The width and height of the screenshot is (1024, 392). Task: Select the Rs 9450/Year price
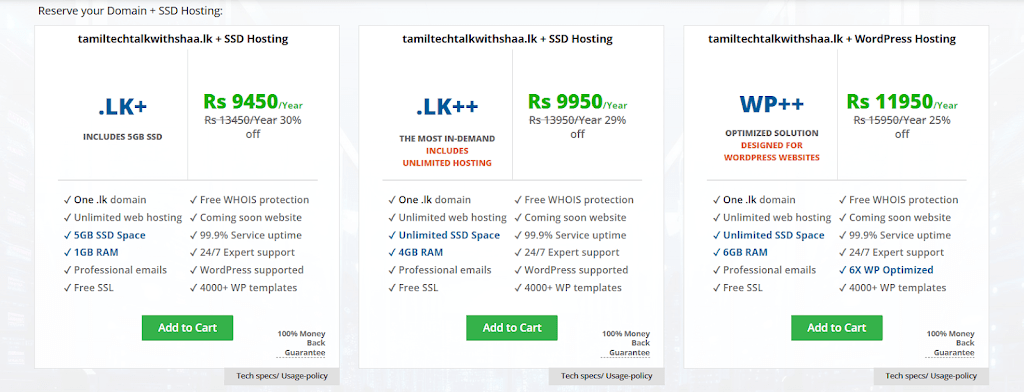coord(253,102)
